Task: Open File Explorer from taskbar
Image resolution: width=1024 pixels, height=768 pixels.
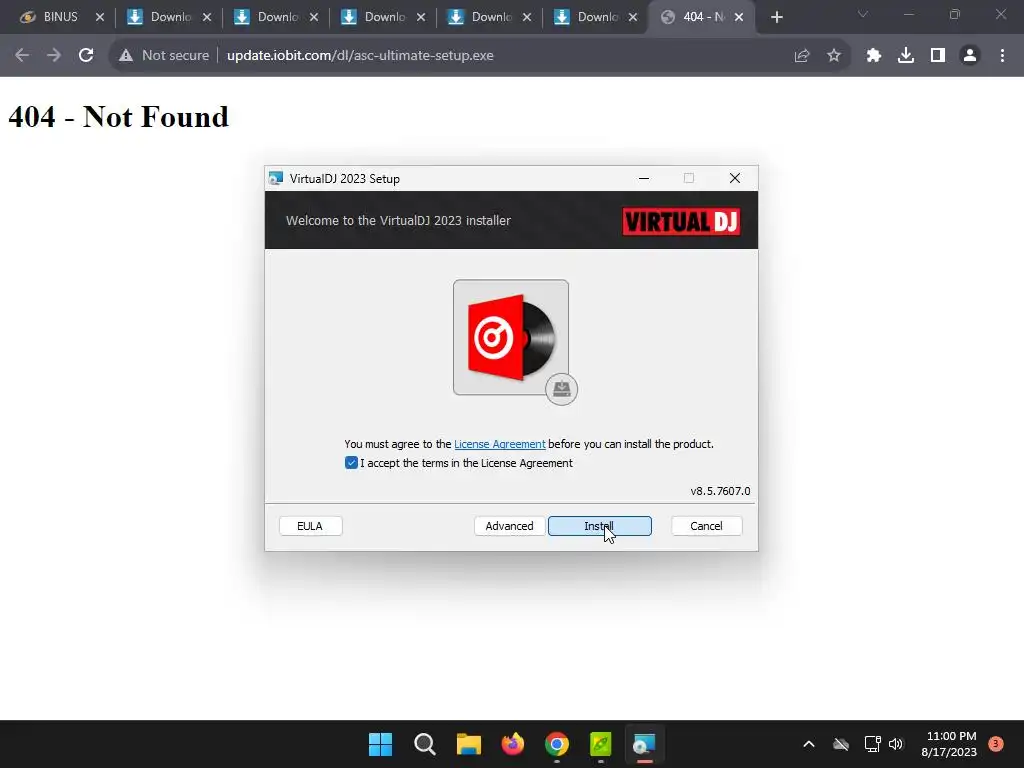Action: [x=468, y=744]
